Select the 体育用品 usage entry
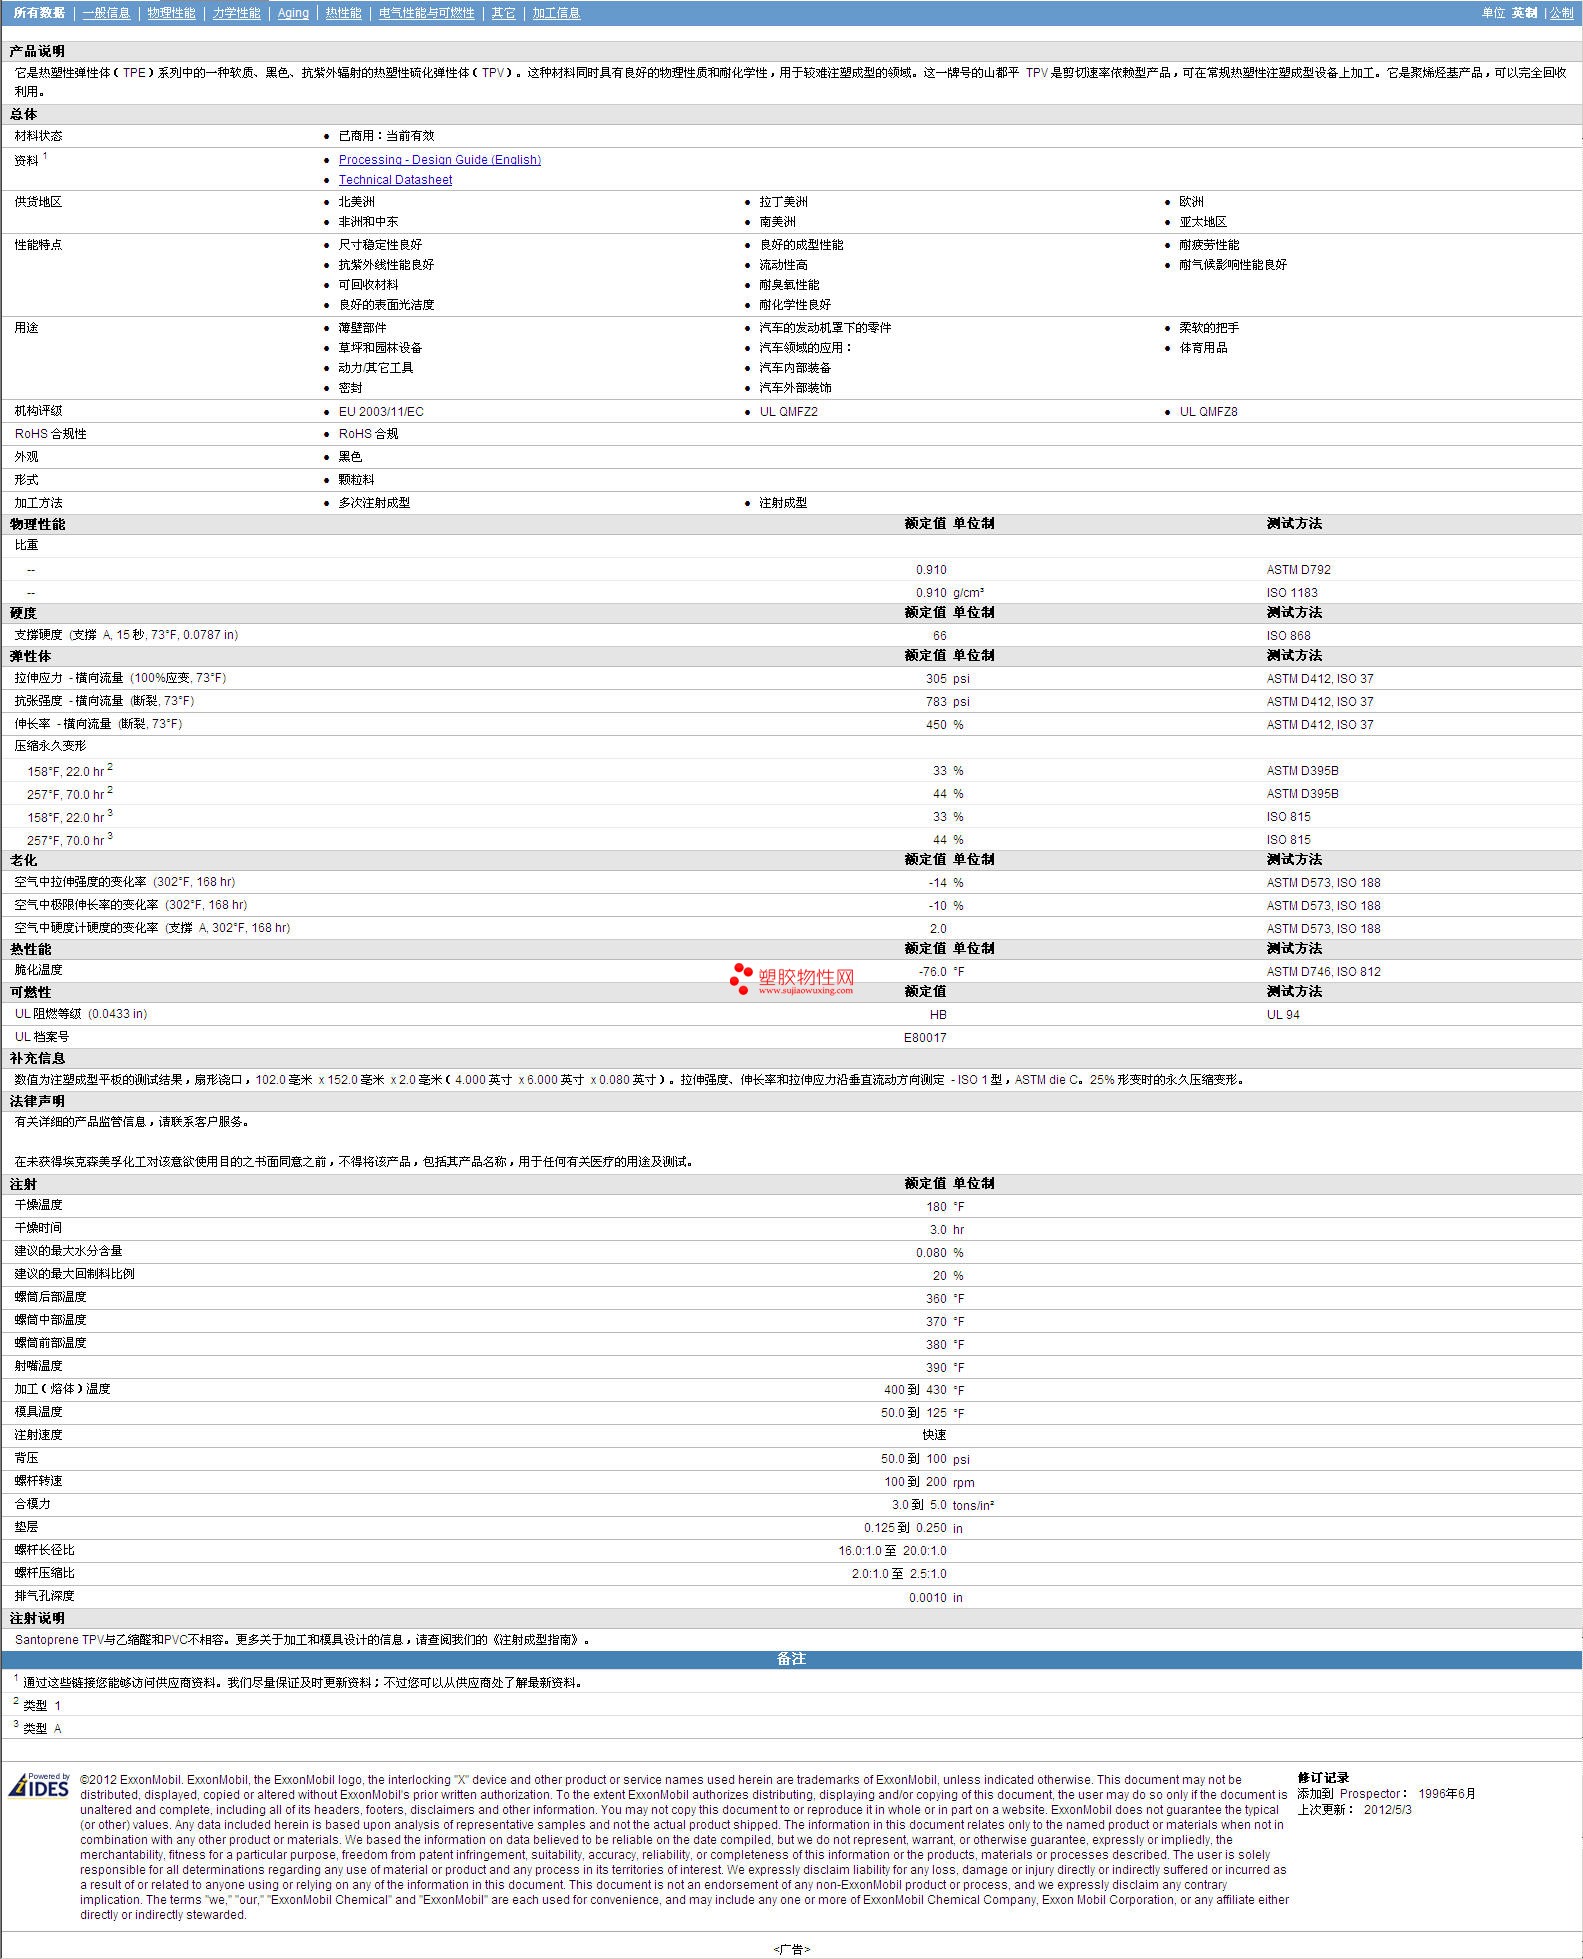Image resolution: width=1583 pixels, height=1959 pixels. point(1203,348)
